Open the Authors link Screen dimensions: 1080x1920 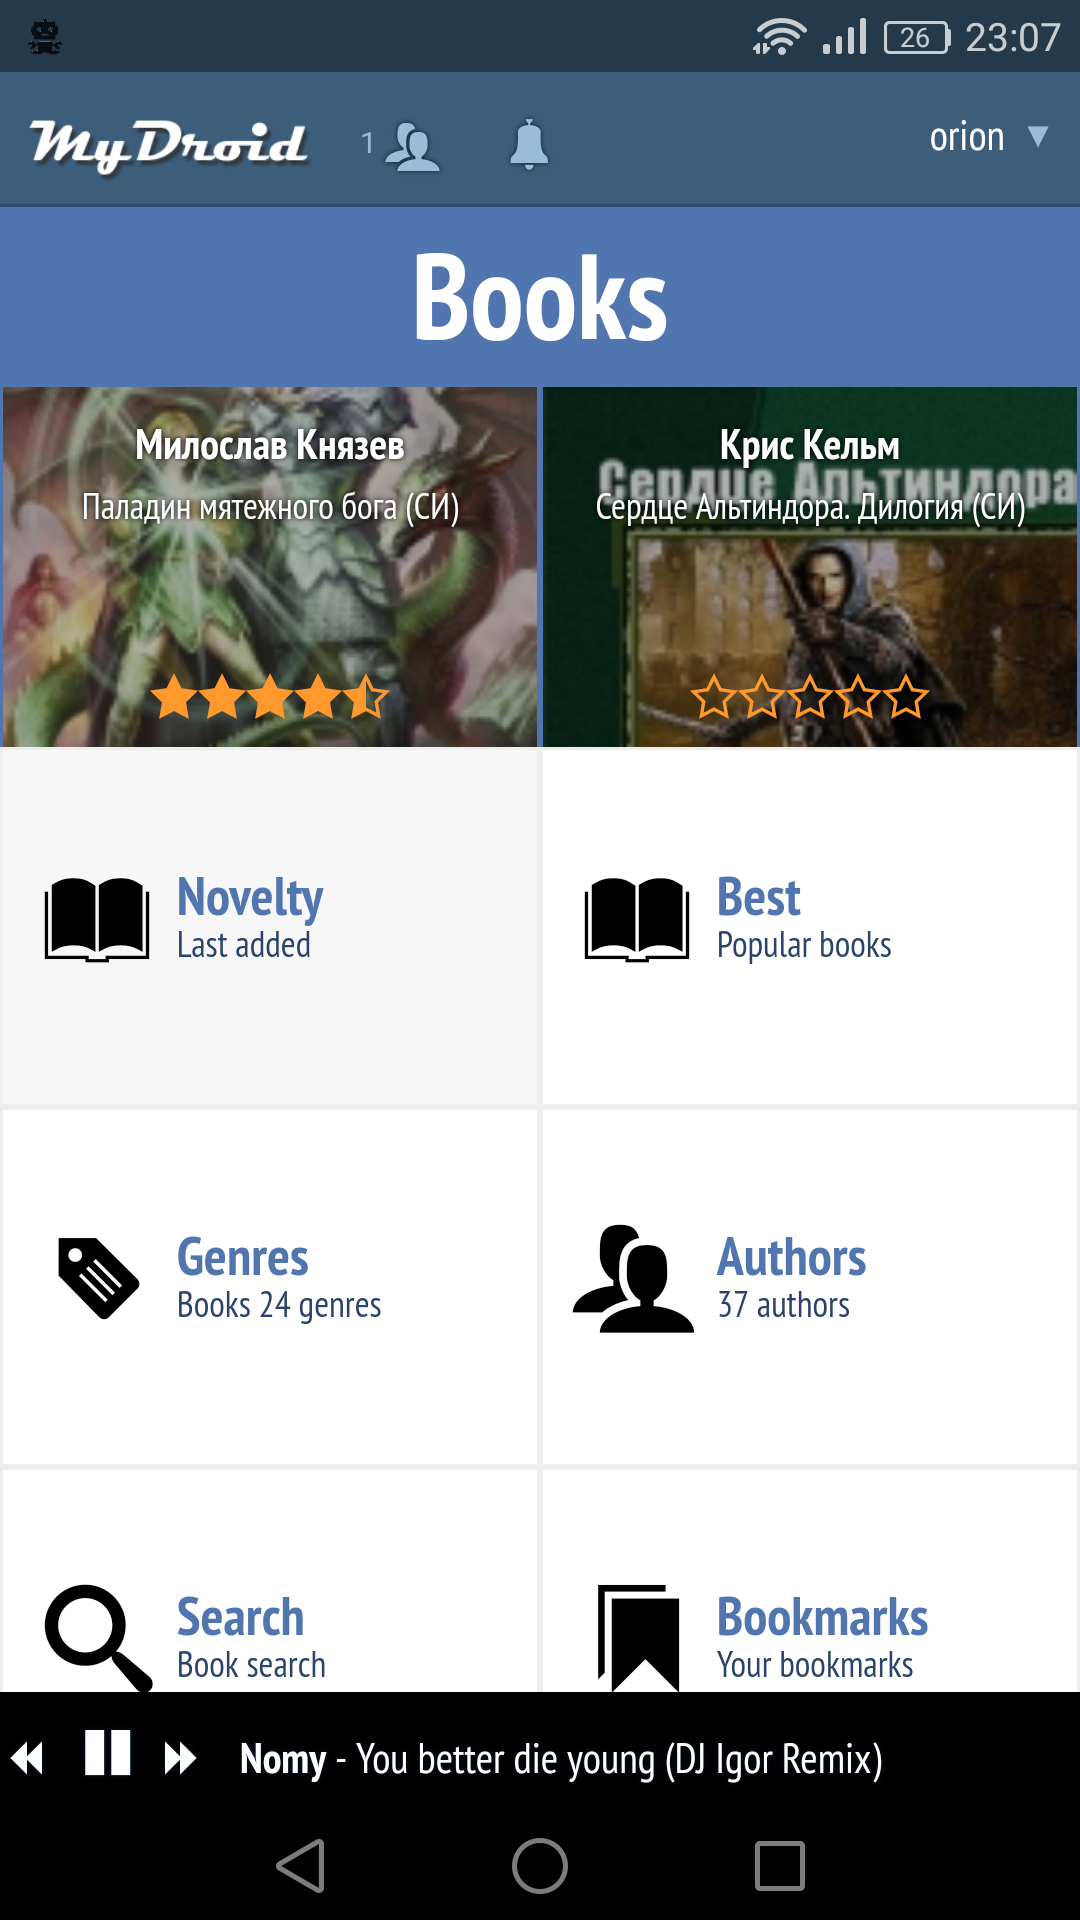pos(792,1258)
